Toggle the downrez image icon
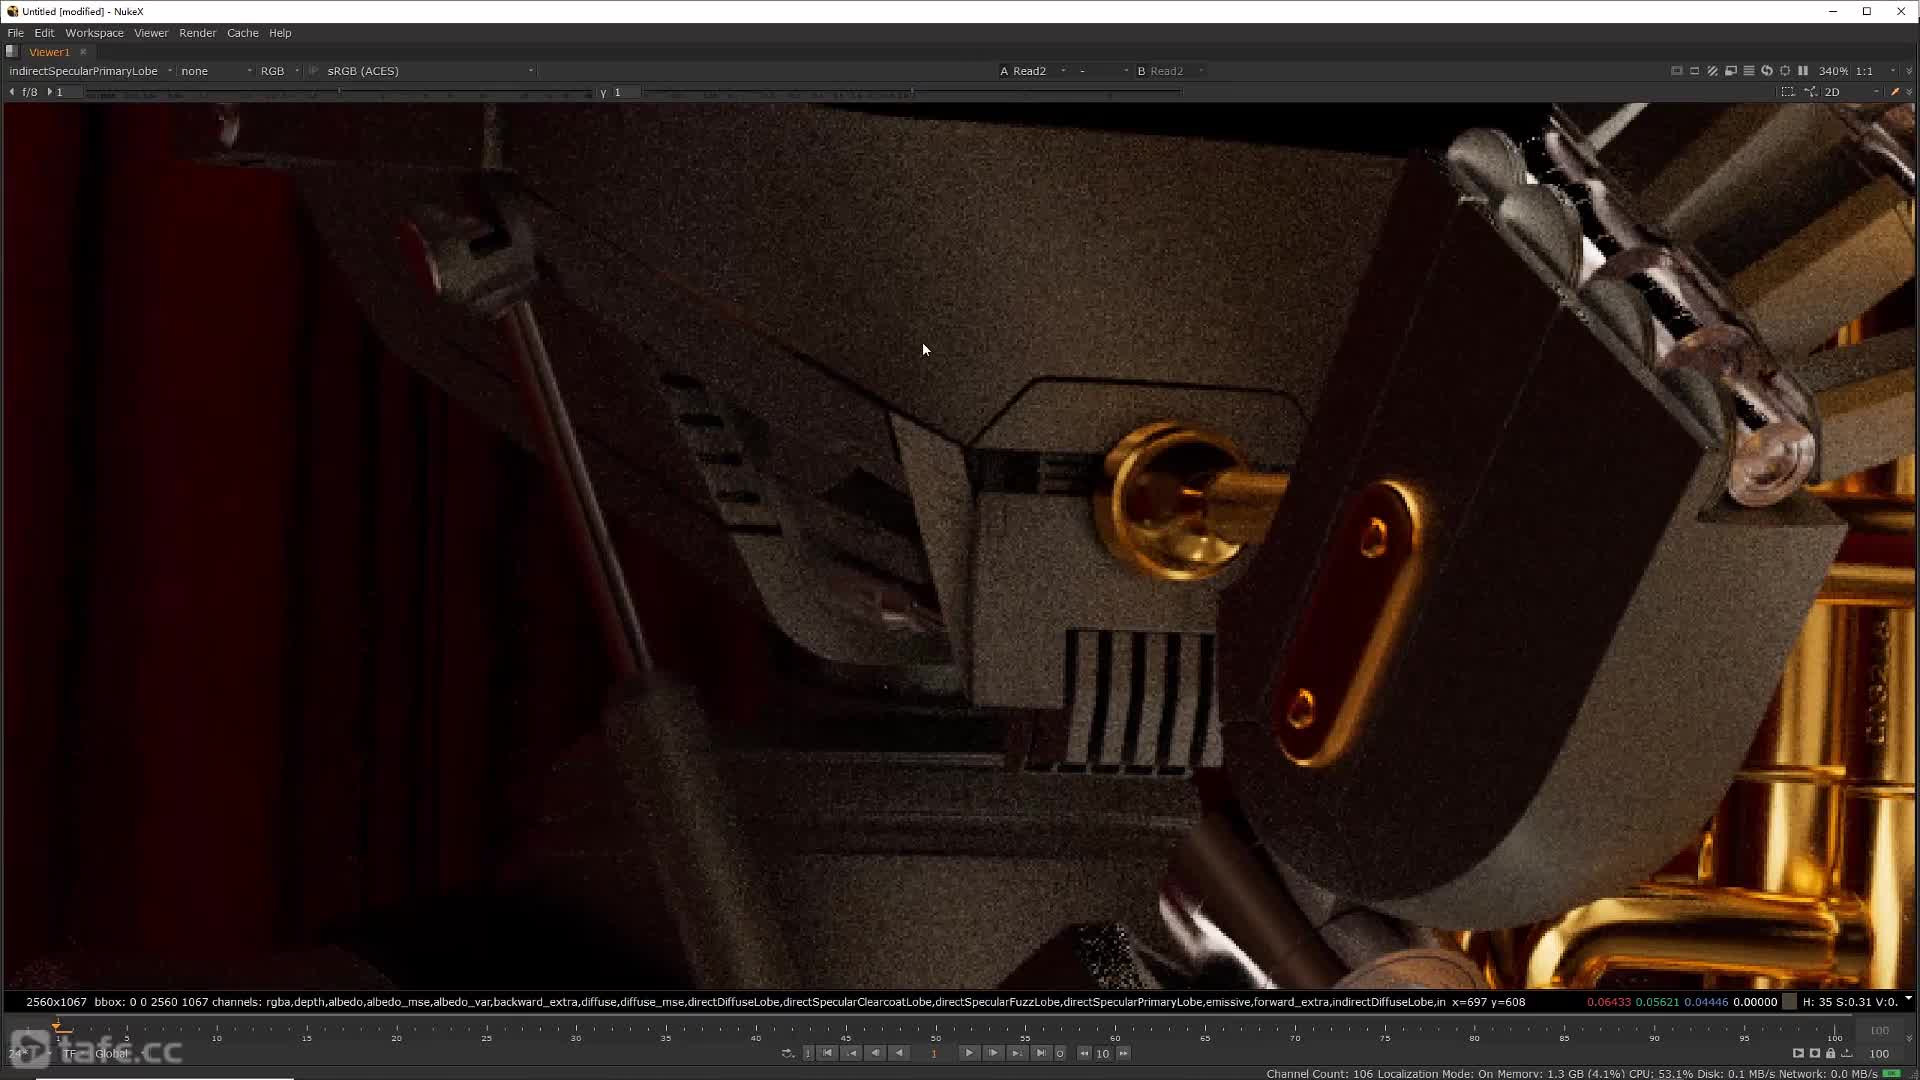 [1731, 71]
